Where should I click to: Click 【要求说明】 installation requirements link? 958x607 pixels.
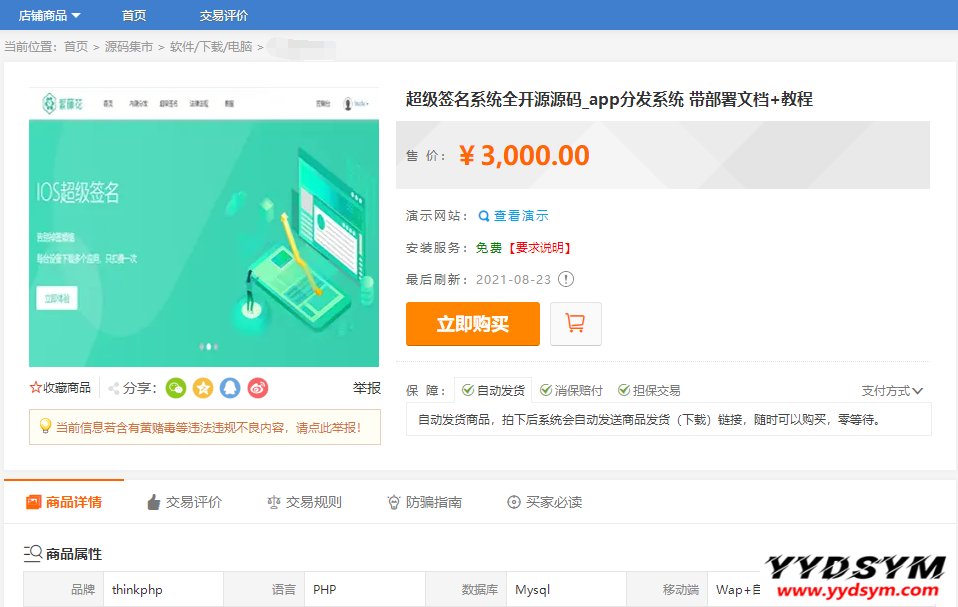click(539, 247)
